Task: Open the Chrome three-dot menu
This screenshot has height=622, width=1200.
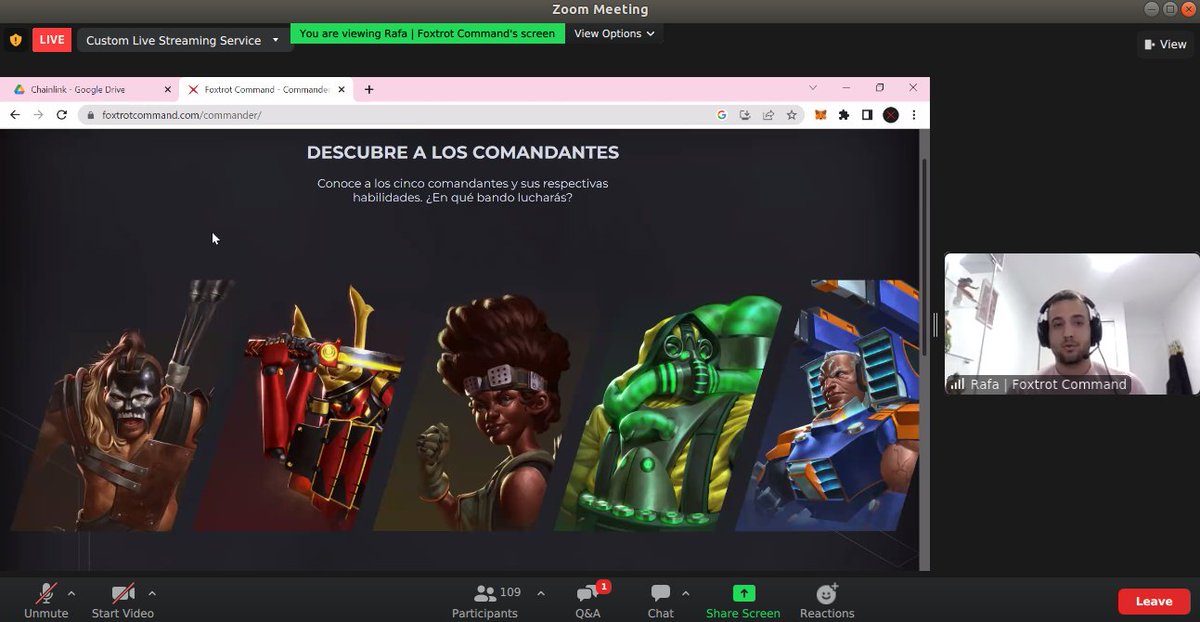Action: [914, 115]
